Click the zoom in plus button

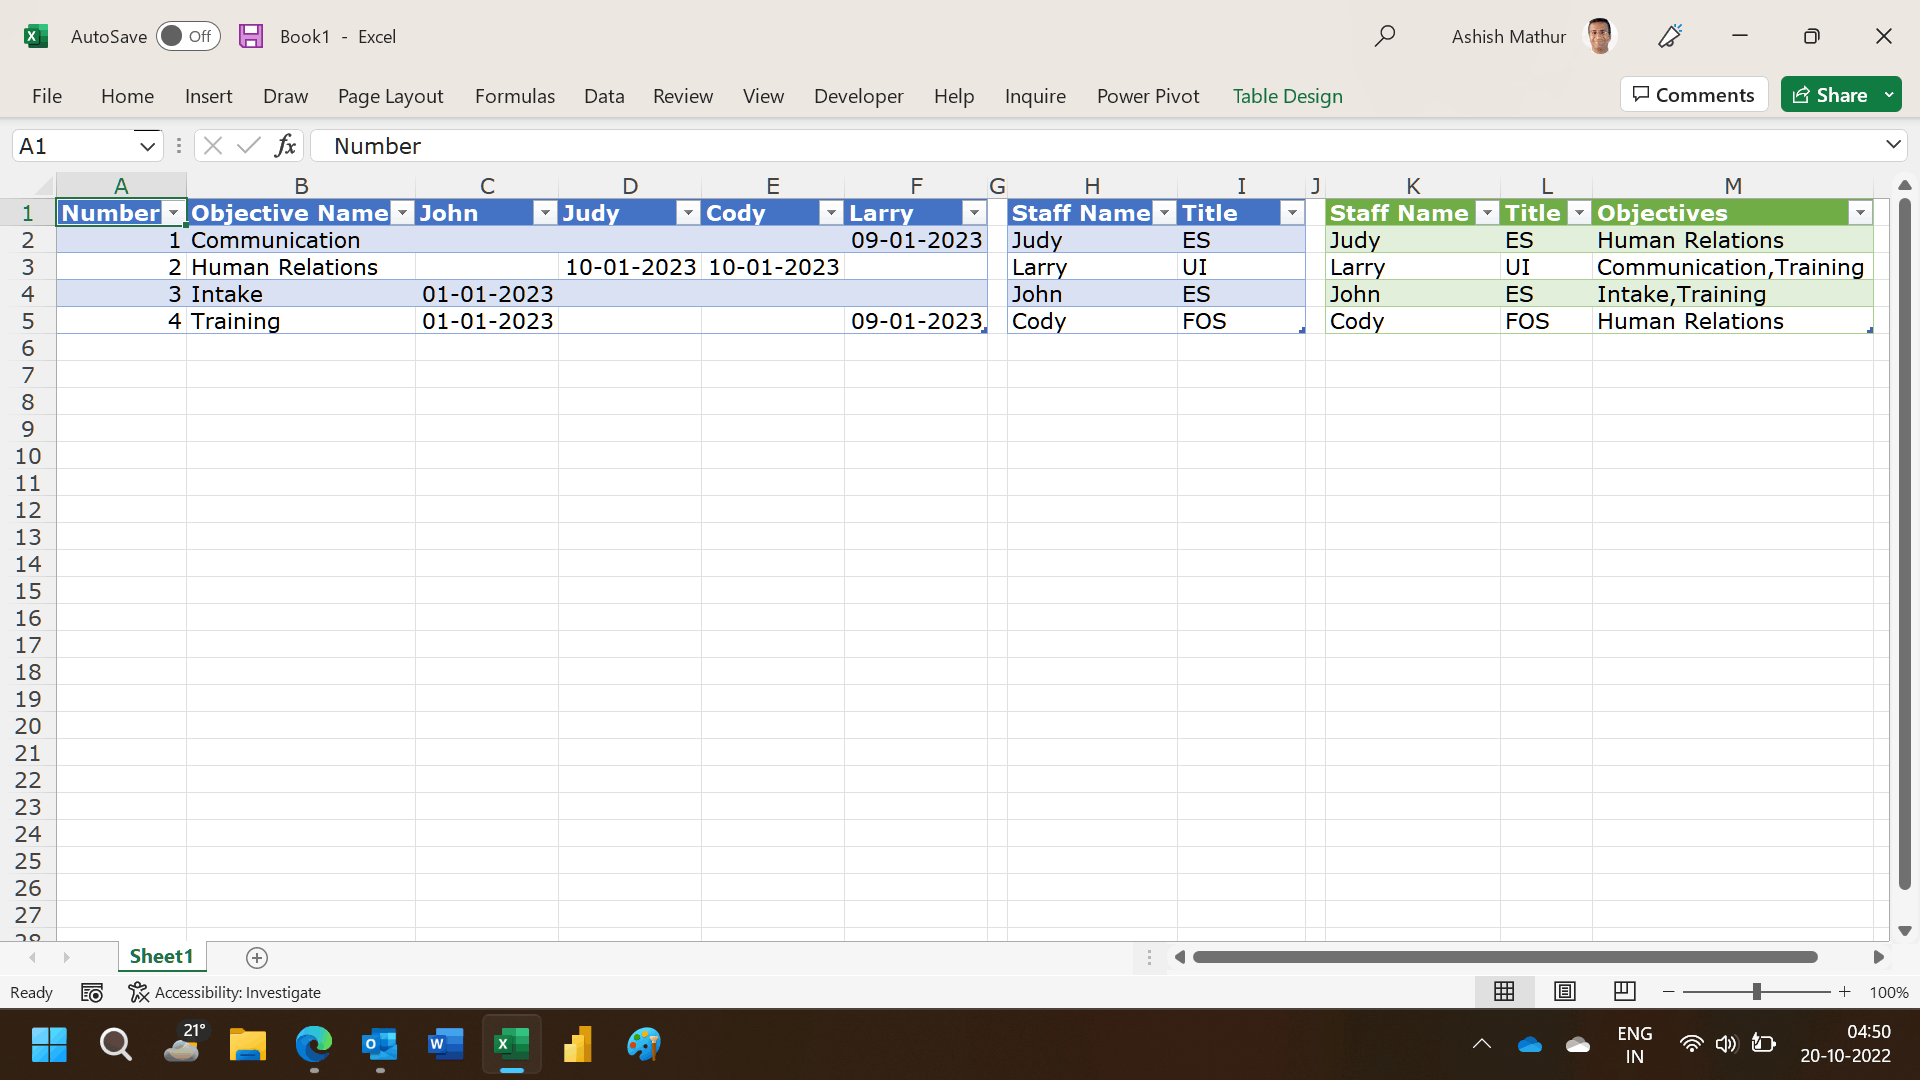click(1845, 992)
